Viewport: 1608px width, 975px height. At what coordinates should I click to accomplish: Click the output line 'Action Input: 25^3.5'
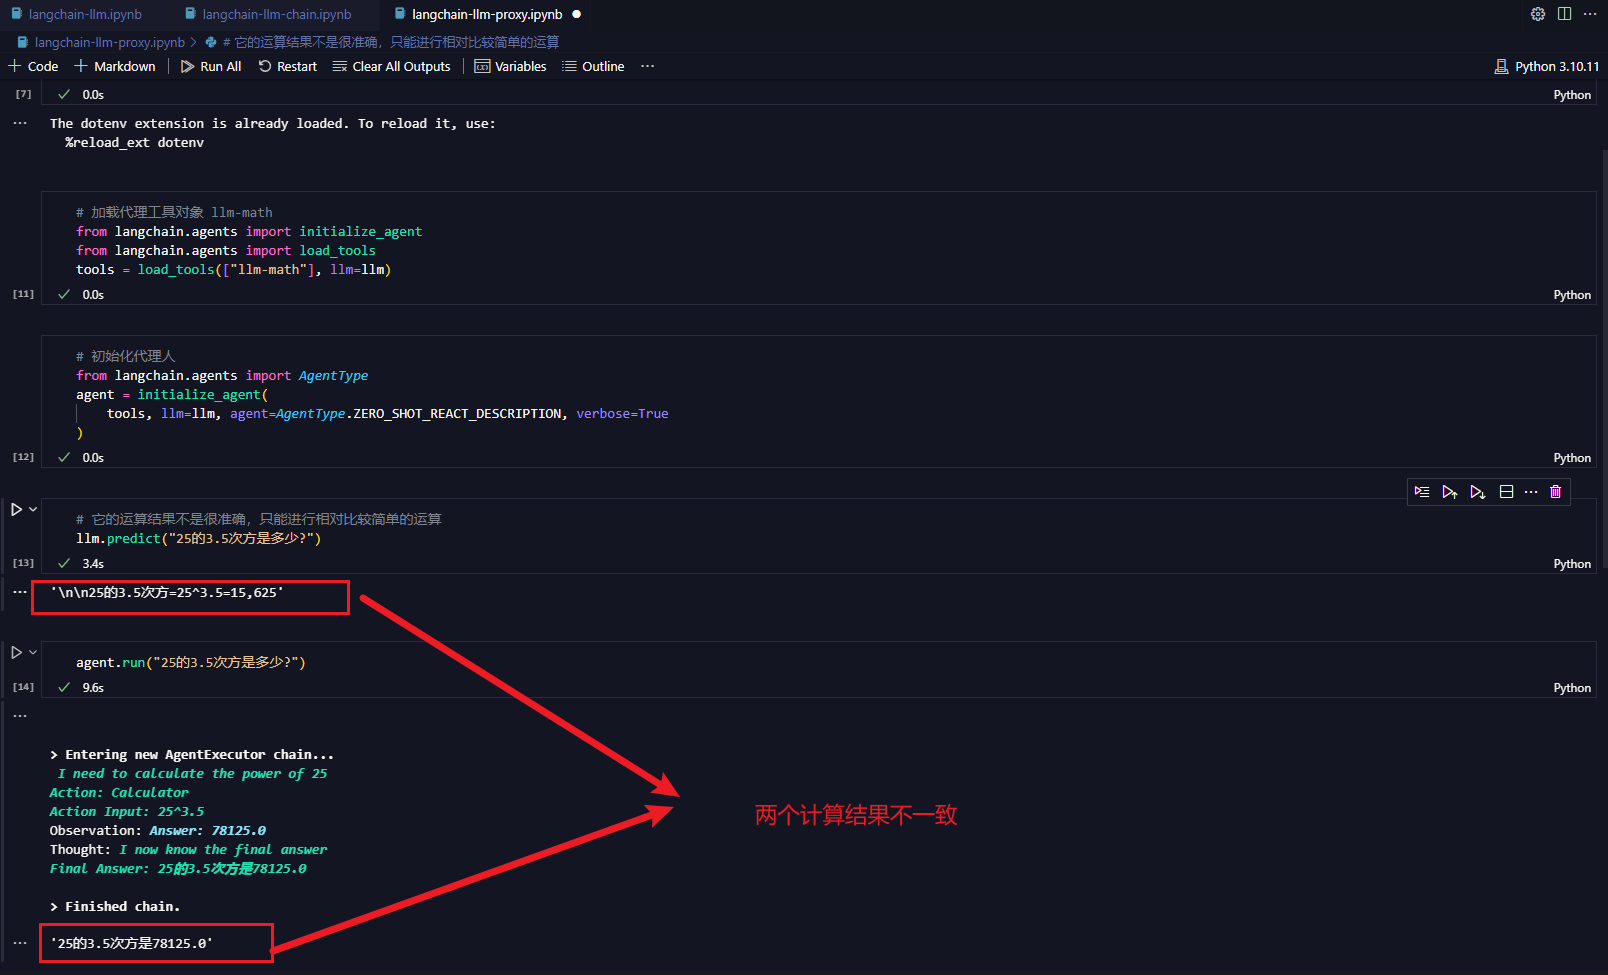coord(127,812)
